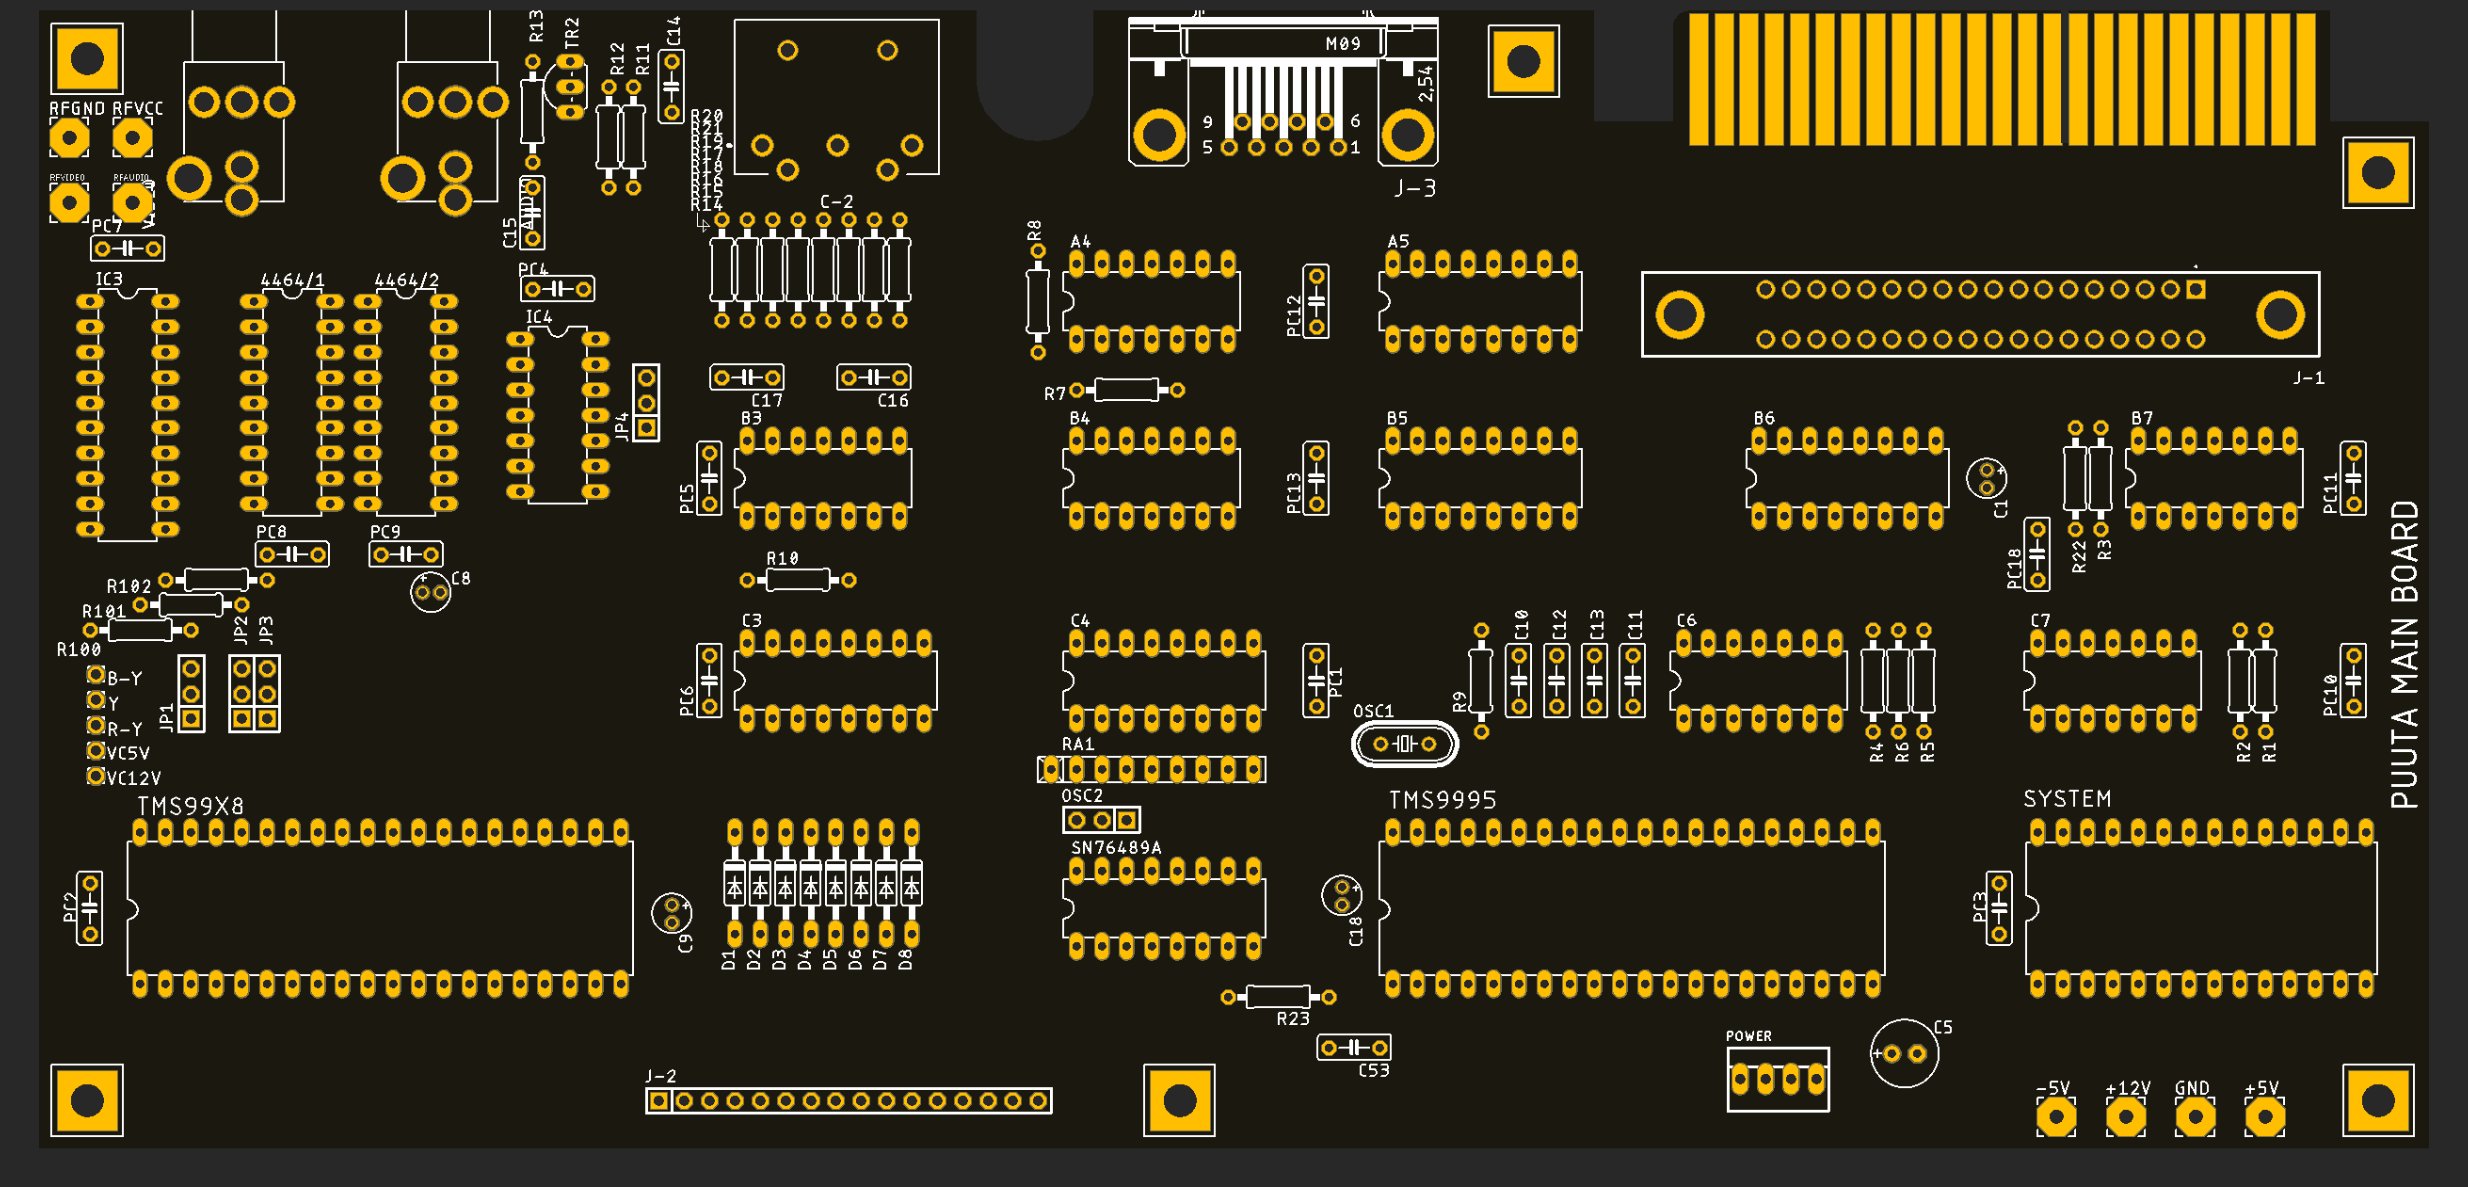The image size is (2468, 1187).
Task: Click the C9 capacitor footprint
Action: (672, 914)
